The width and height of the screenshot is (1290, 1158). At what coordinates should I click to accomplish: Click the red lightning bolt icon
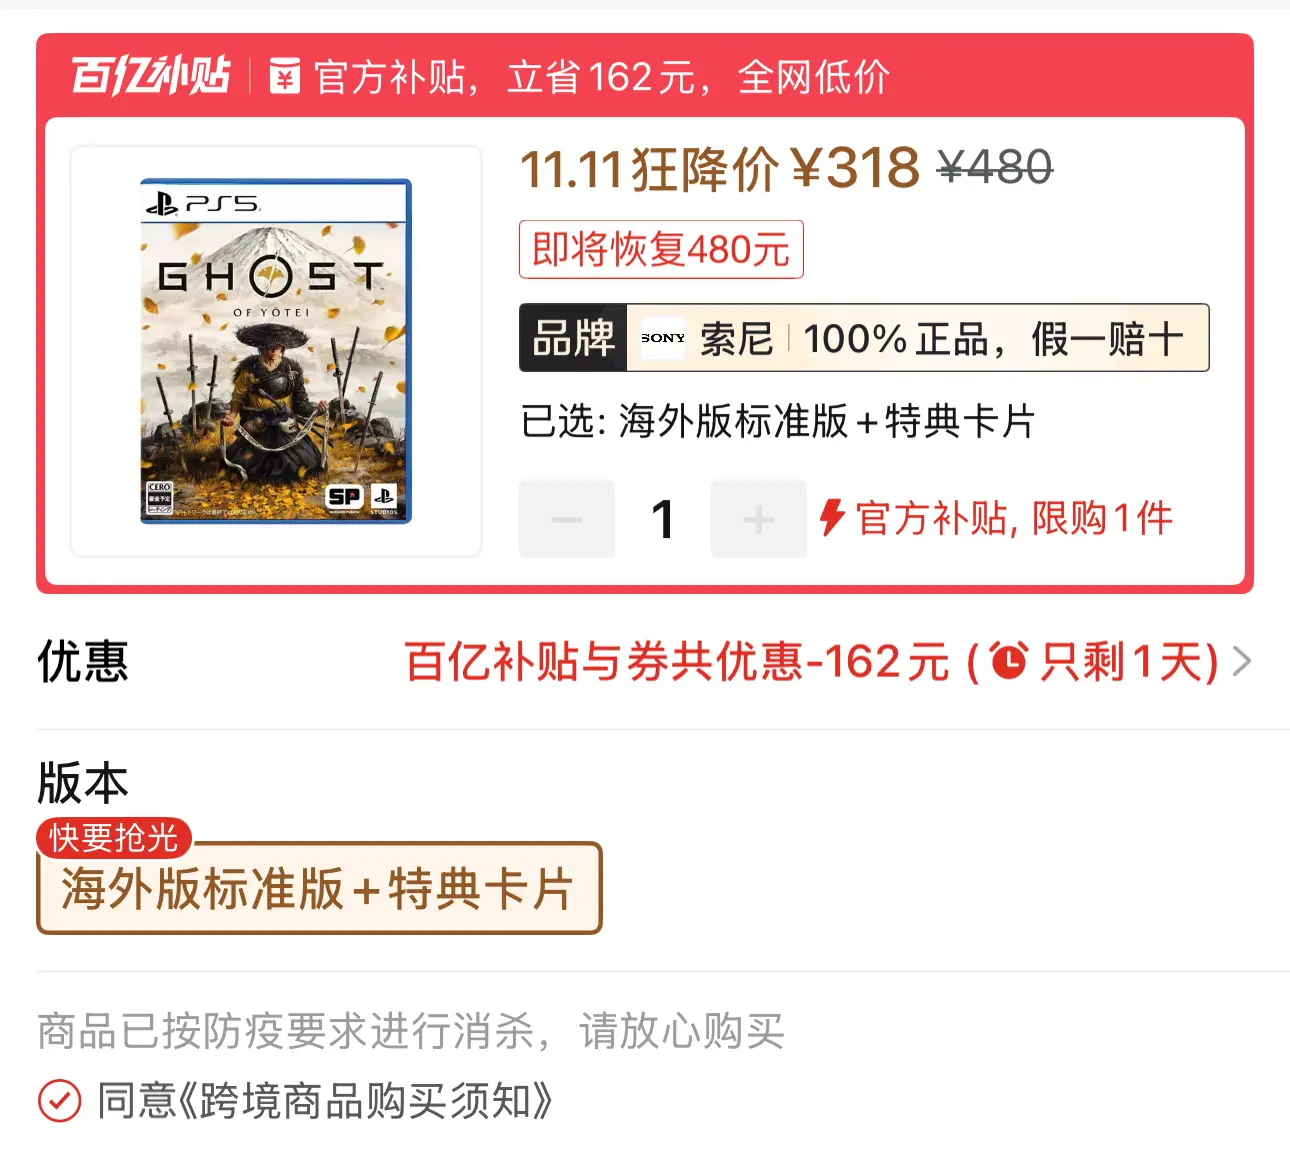[x=832, y=518]
